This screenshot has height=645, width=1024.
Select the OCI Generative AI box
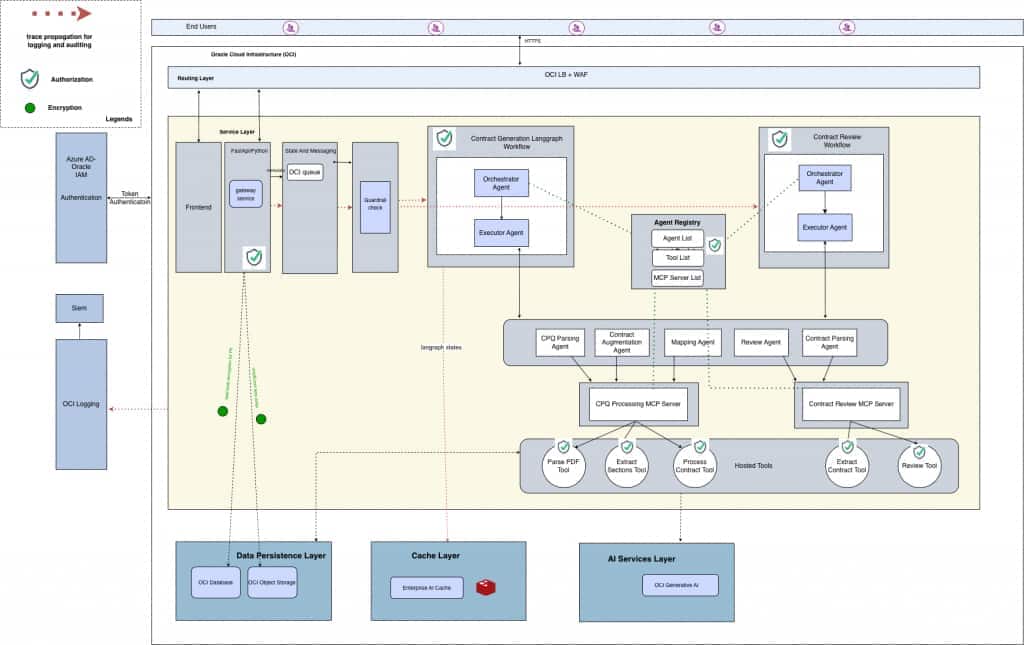click(x=680, y=585)
